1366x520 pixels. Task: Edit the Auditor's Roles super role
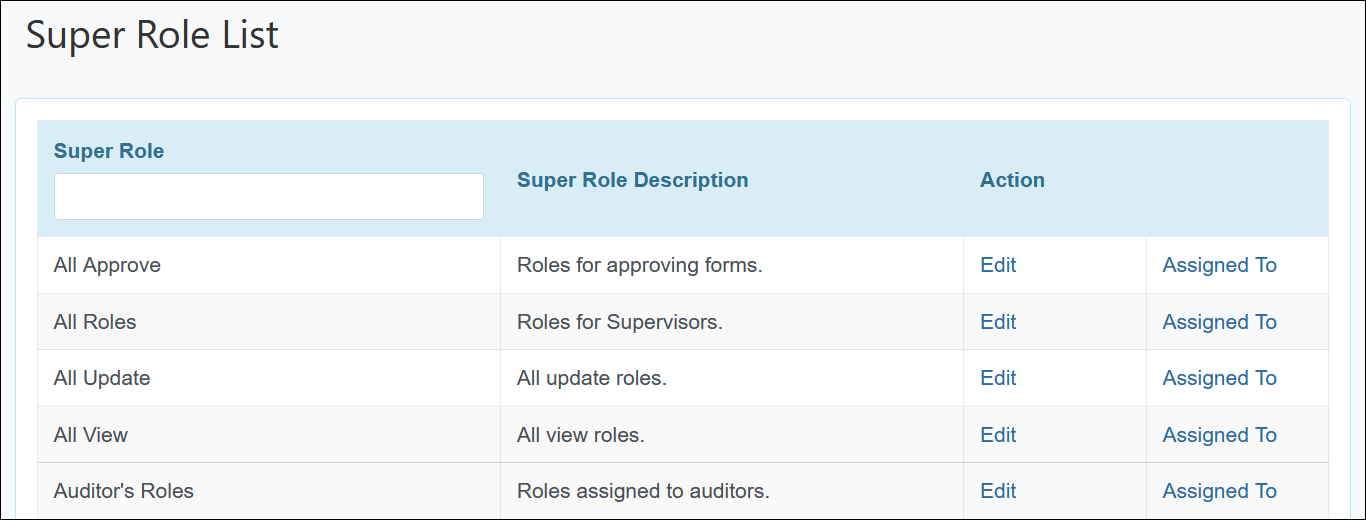click(998, 491)
